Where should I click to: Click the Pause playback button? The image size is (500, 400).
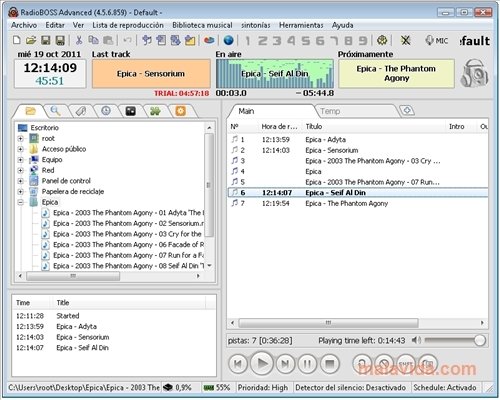(307, 364)
